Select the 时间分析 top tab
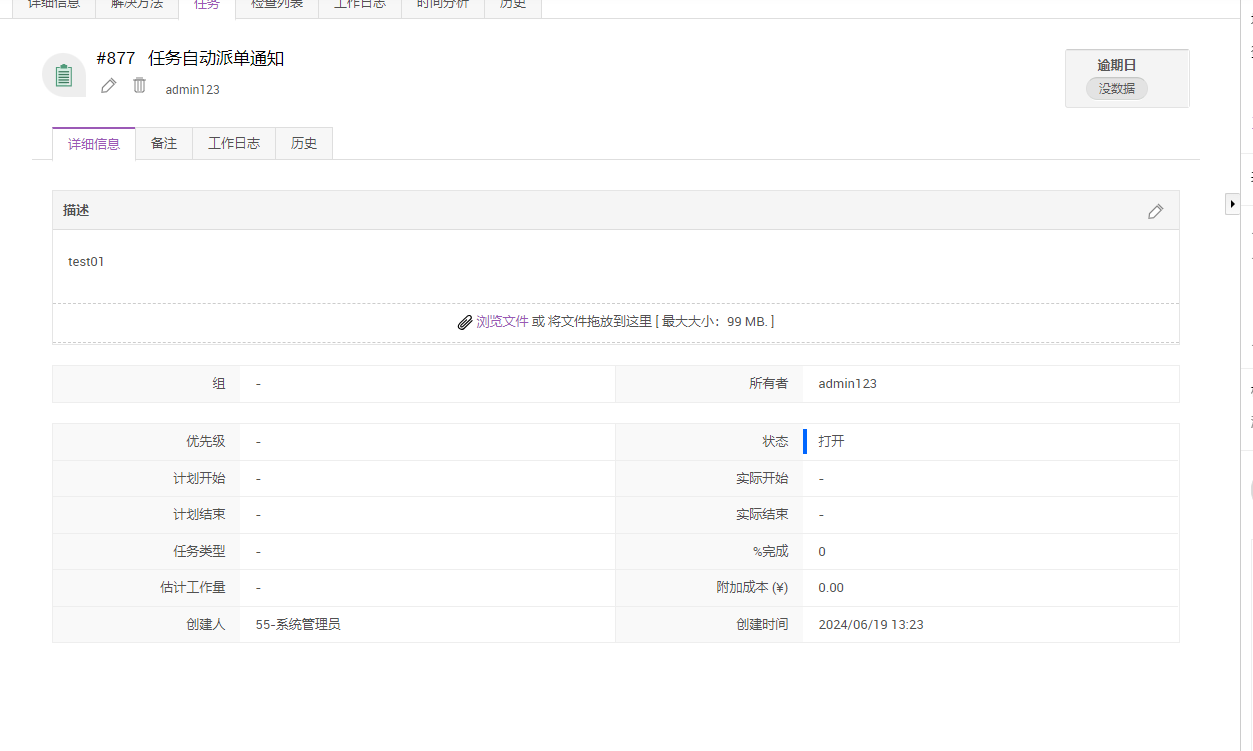 [443, 5]
